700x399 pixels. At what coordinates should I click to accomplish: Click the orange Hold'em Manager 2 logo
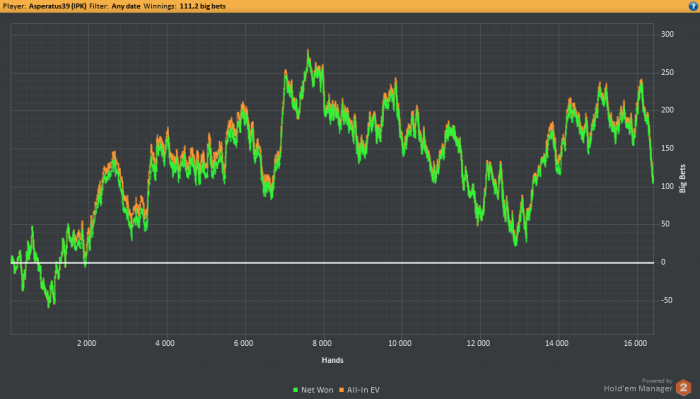tap(683, 387)
